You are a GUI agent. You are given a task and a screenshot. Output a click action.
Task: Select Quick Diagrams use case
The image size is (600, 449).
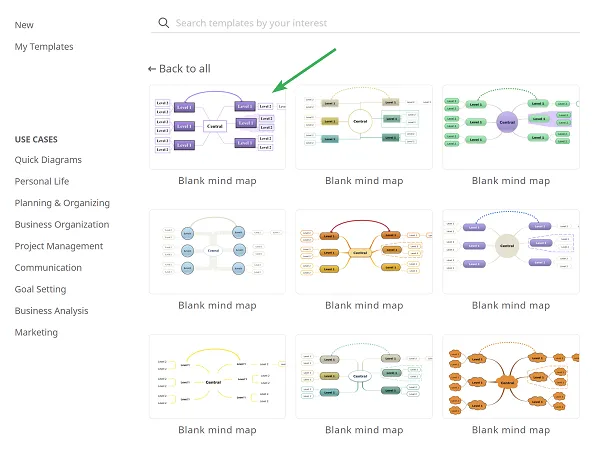click(48, 160)
